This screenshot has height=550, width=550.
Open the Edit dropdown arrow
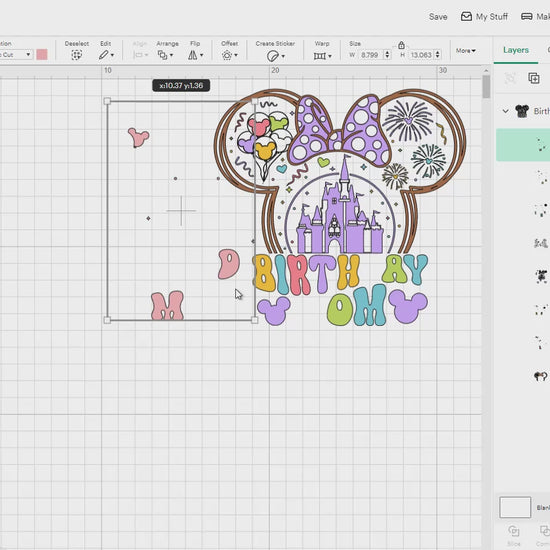tap(112, 55)
